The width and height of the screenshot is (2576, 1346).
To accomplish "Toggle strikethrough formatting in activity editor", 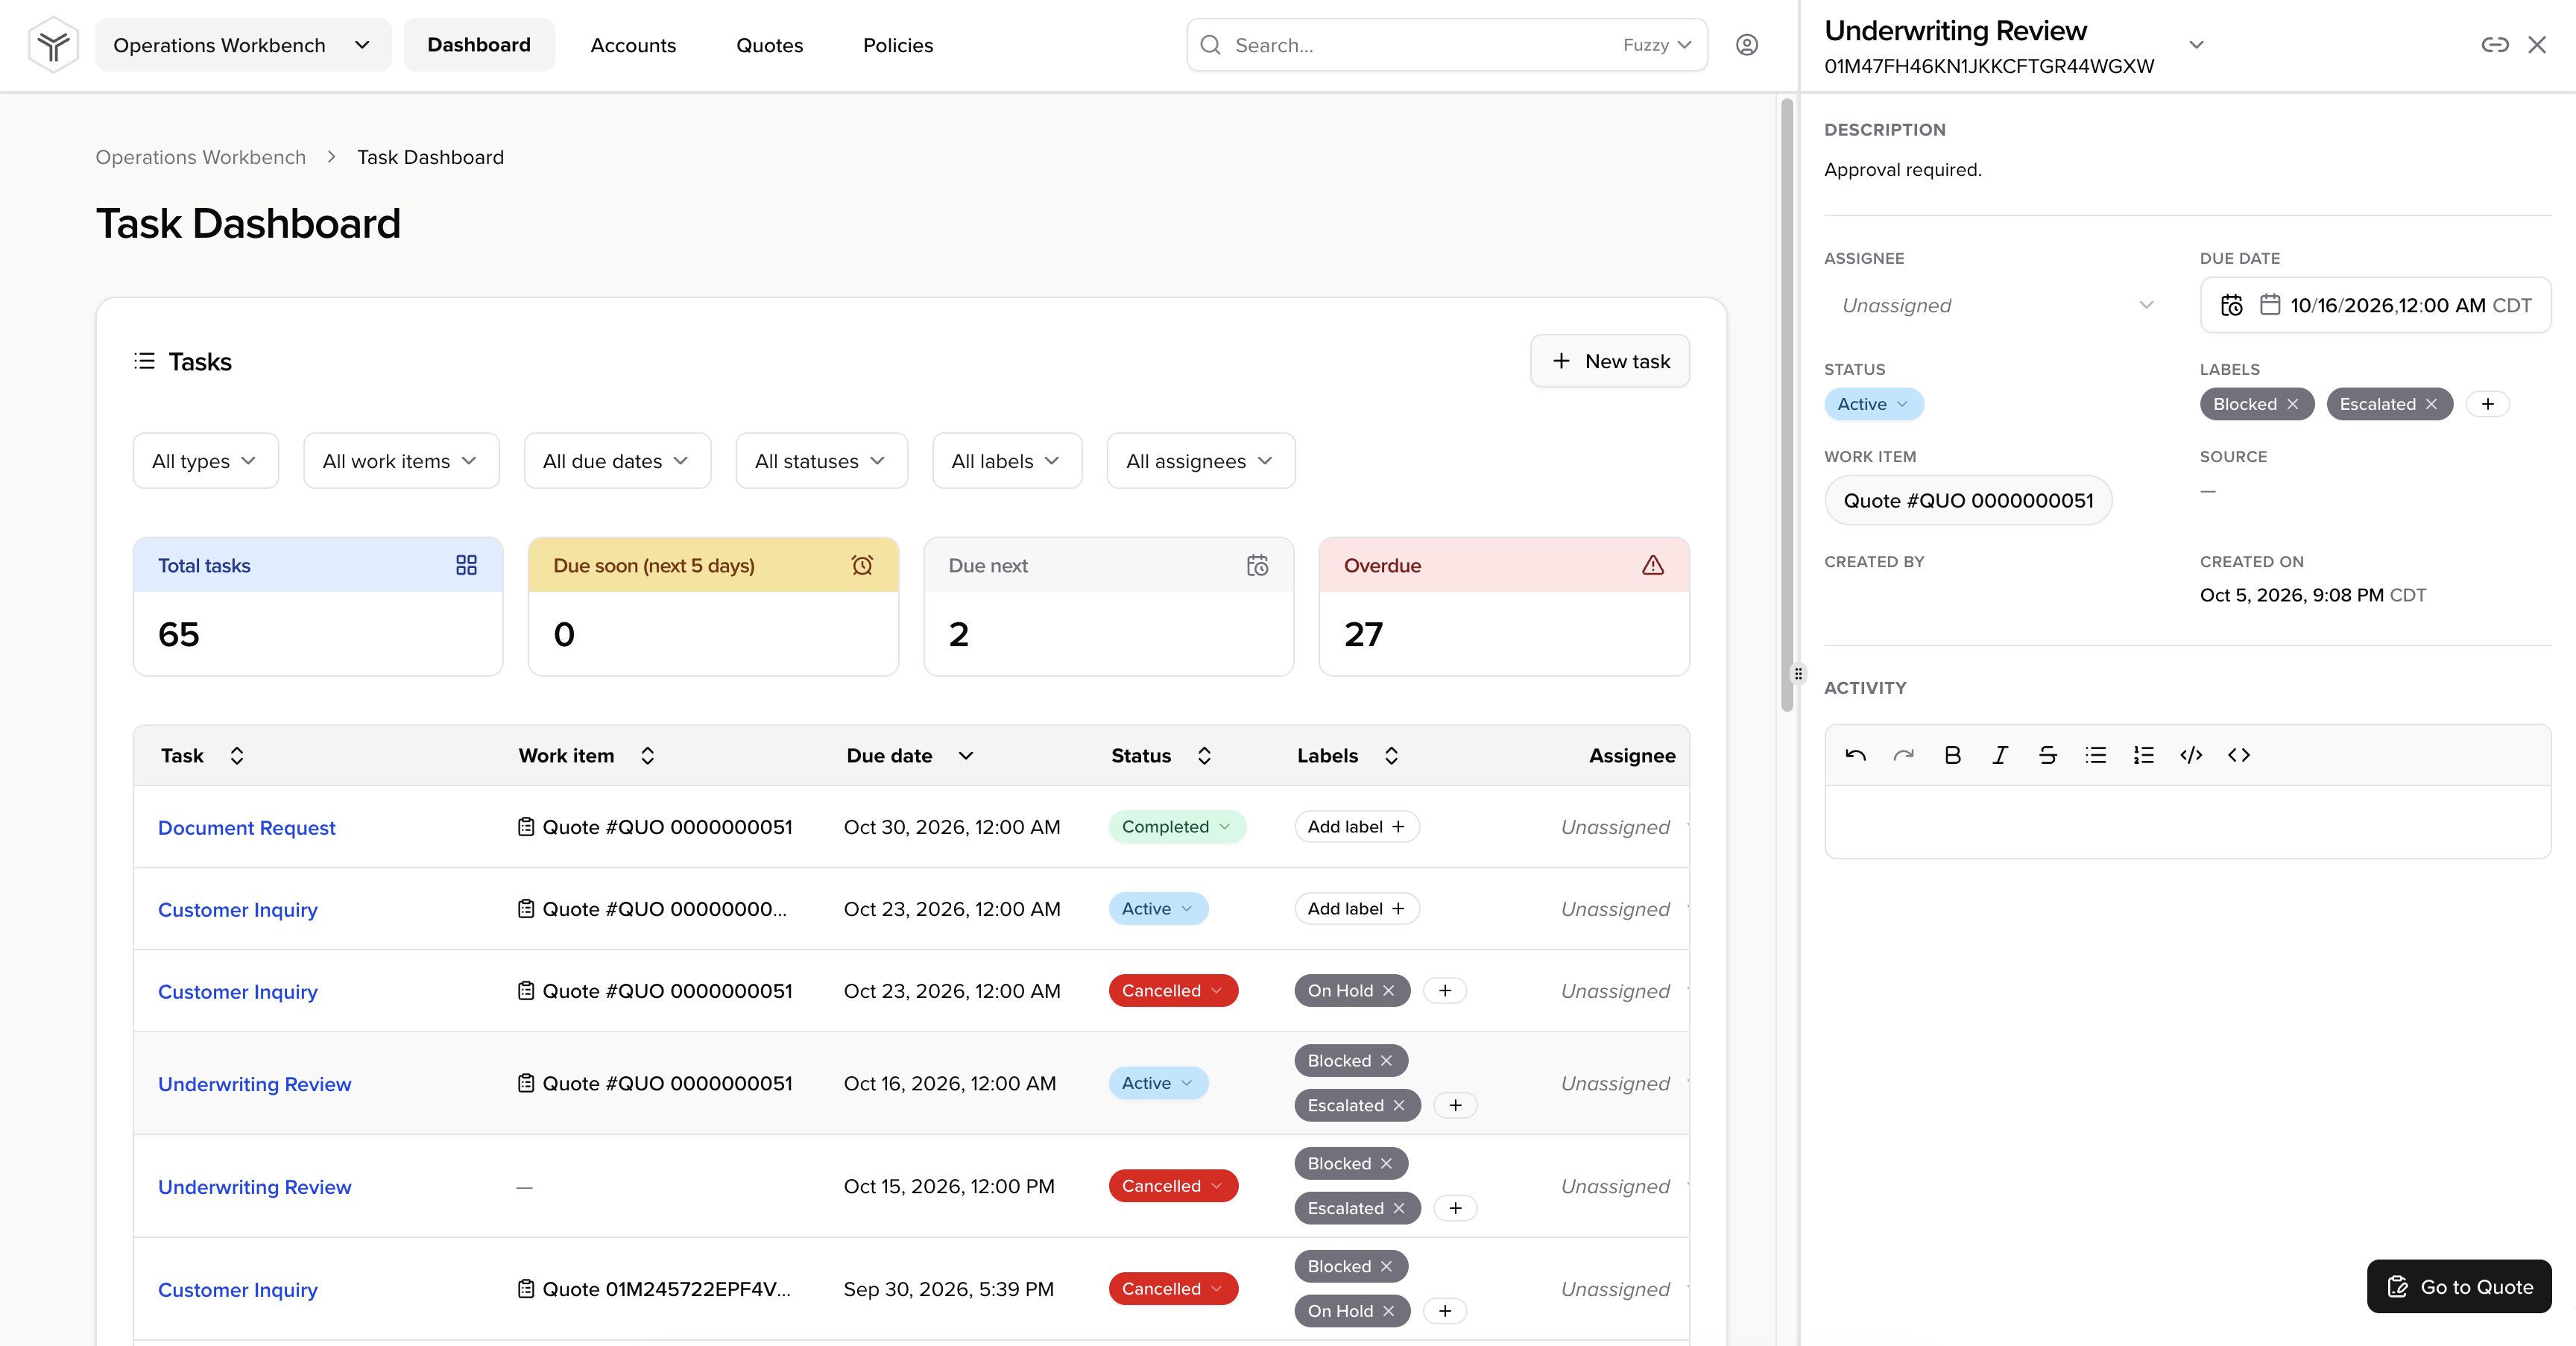I will pos(2048,755).
